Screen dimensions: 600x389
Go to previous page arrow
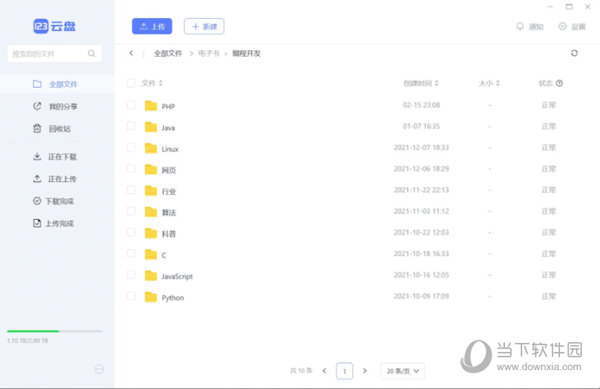coord(324,371)
